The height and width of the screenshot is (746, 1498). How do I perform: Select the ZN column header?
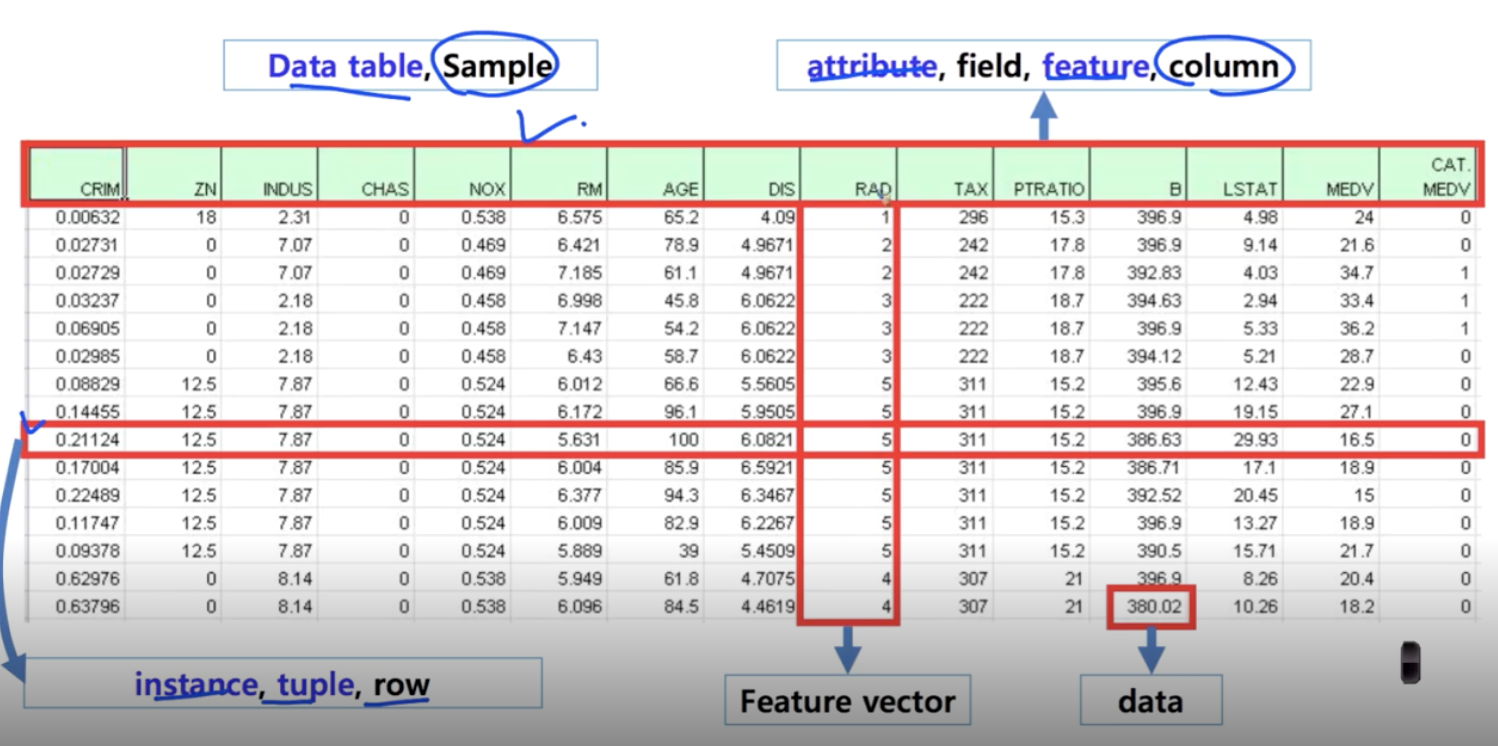174,175
